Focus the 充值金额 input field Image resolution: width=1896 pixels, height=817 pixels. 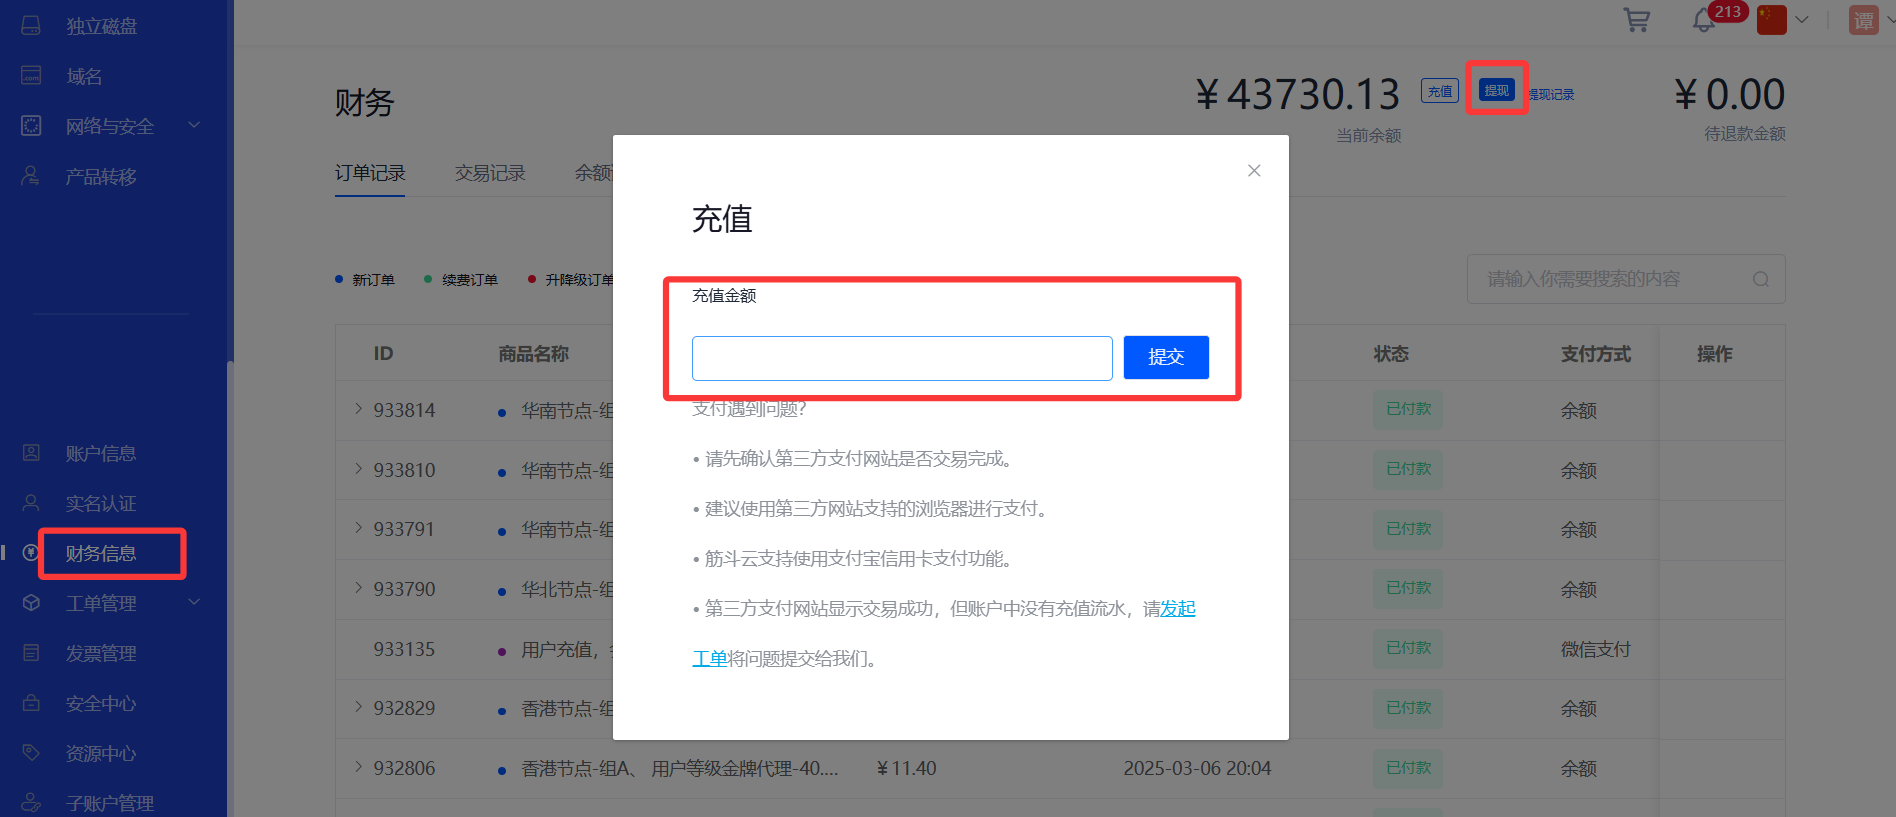tap(902, 358)
